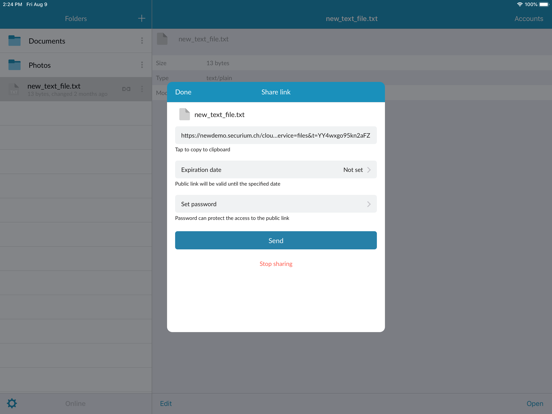Open the Set password option
The width and height of the screenshot is (552, 414).
click(276, 204)
